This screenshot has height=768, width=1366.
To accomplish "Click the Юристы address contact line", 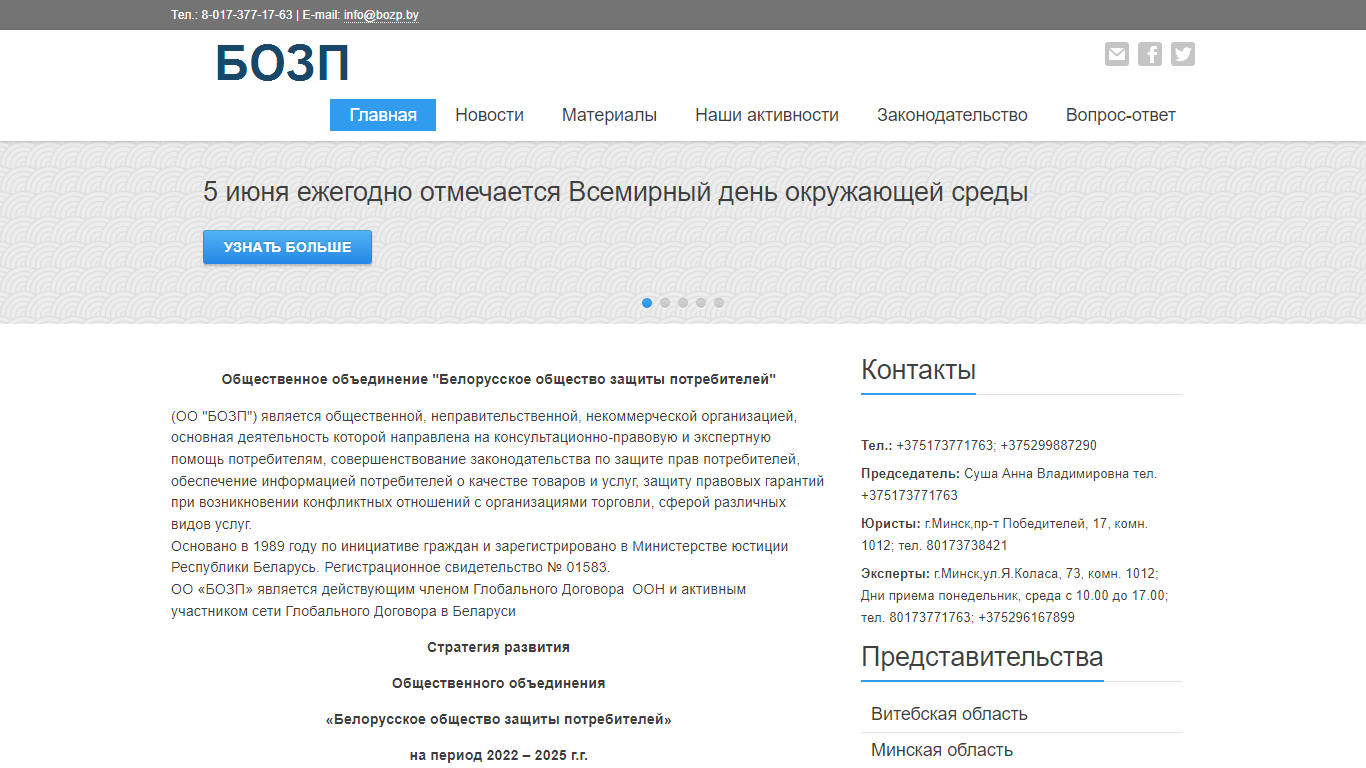I will tap(1004, 535).
